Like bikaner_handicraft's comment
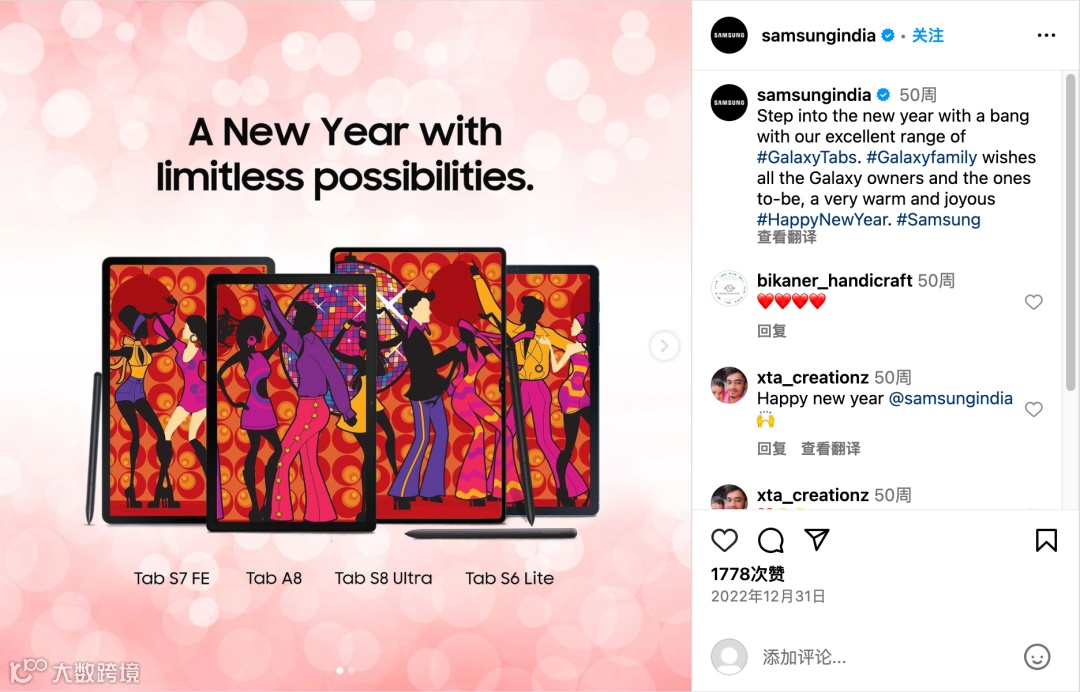Image resolution: width=1080 pixels, height=692 pixels. 1033,302
